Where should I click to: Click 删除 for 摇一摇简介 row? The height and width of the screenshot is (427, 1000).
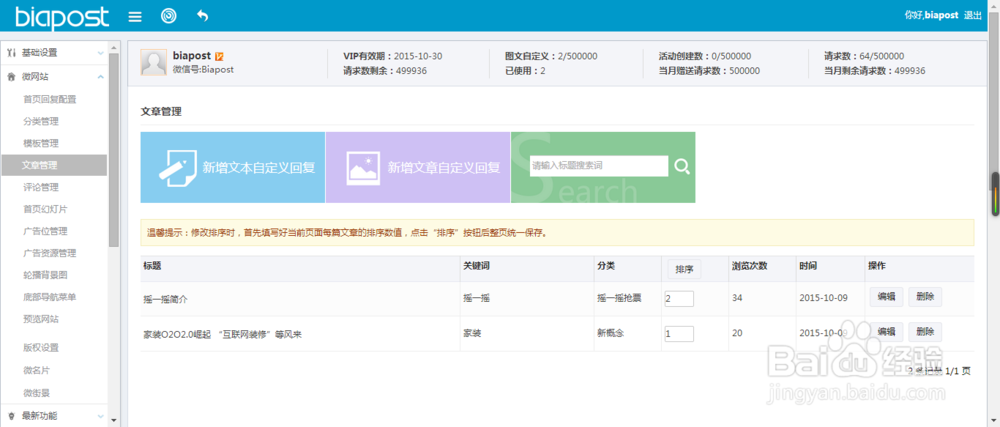click(925, 296)
